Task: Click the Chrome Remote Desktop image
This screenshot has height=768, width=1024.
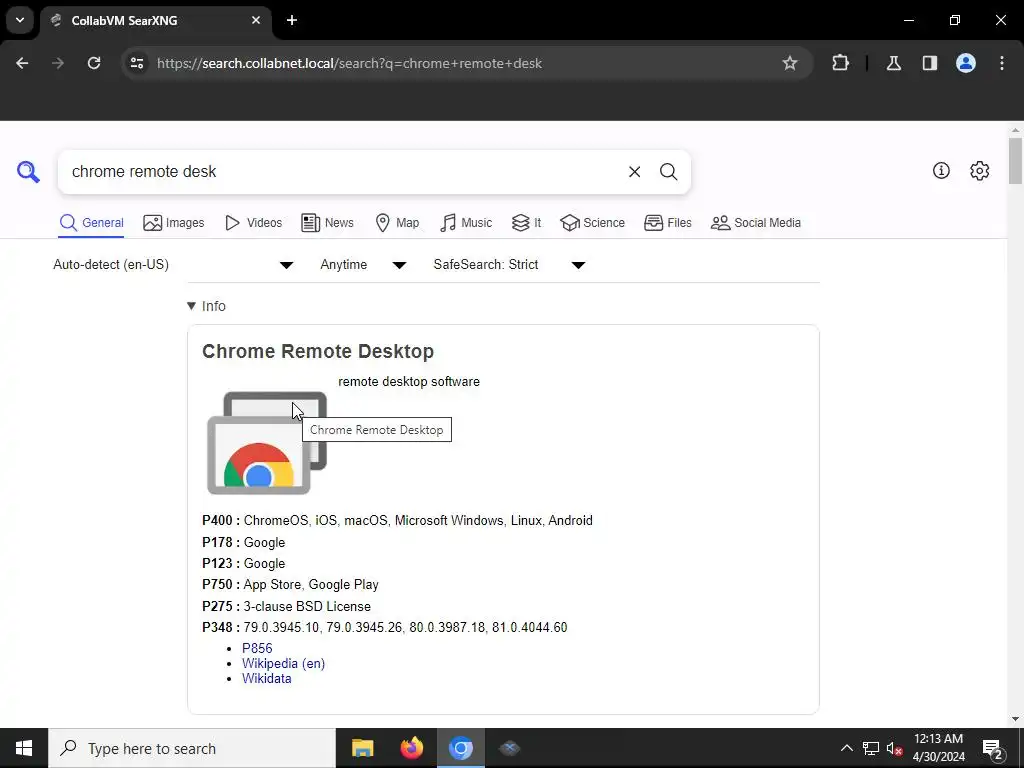Action: 266,443
